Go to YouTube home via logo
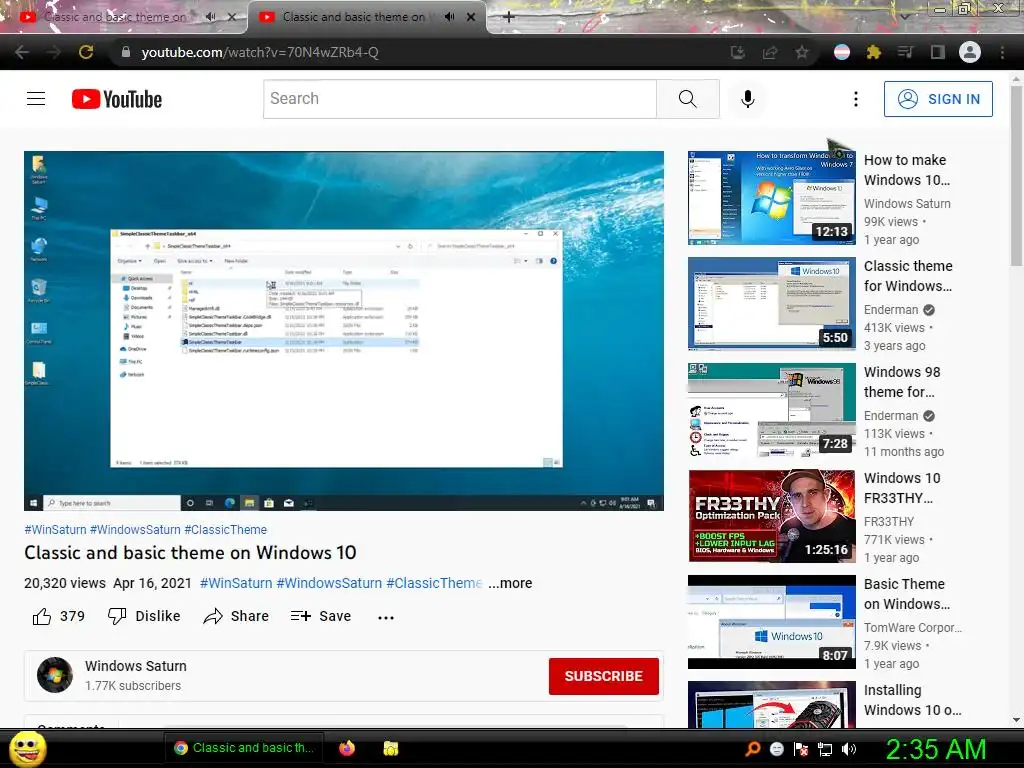The height and width of the screenshot is (768, 1024). 117,99
